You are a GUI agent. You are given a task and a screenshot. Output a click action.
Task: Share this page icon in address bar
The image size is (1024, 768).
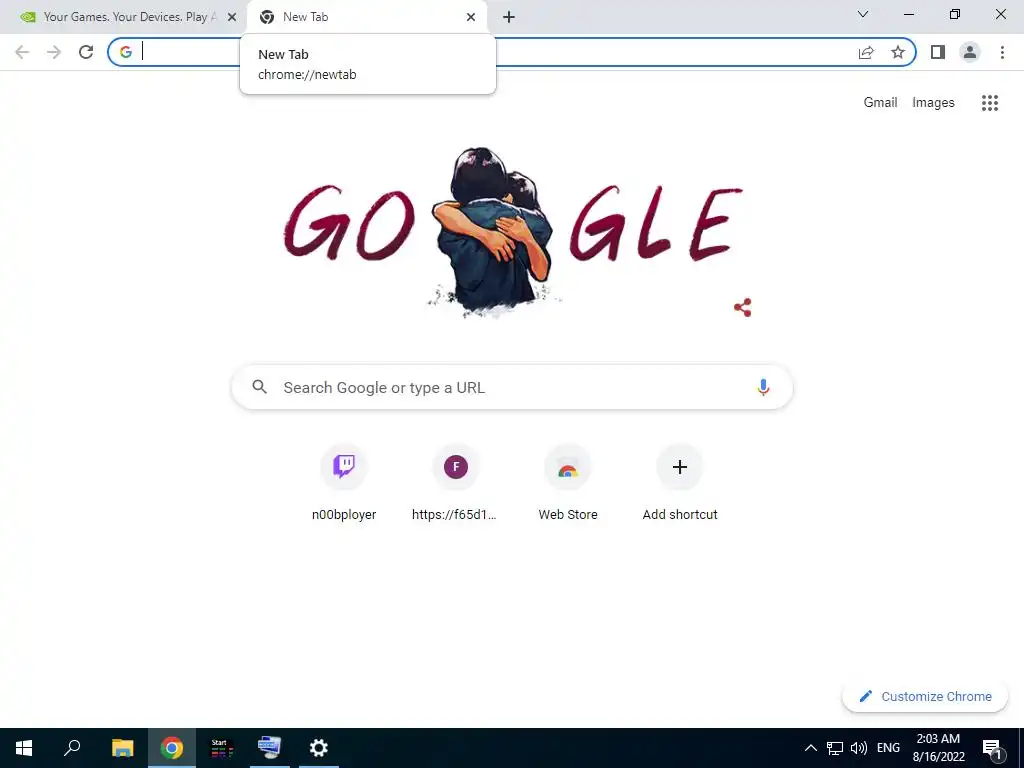[x=866, y=52]
